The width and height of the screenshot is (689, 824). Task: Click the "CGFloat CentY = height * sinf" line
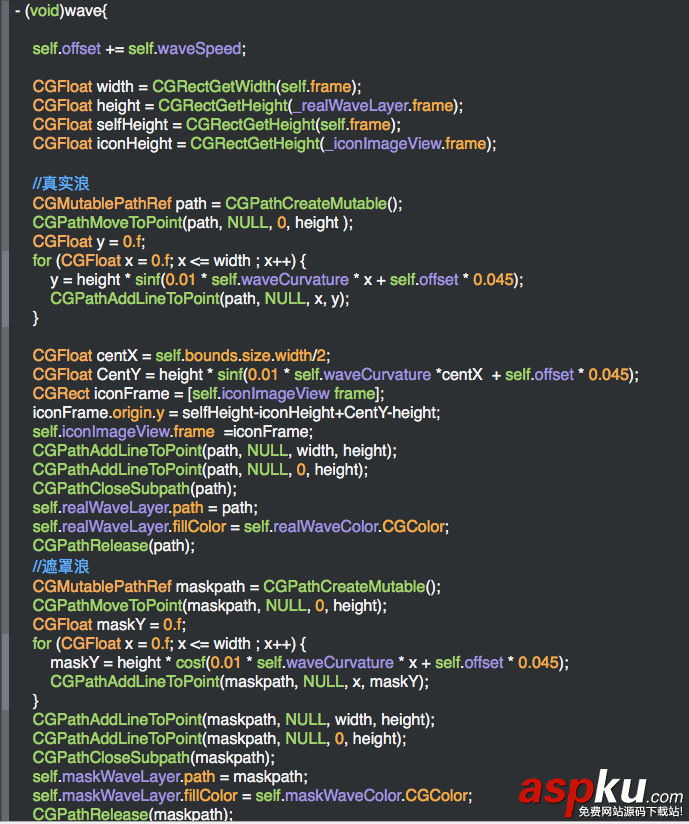[x=336, y=375]
